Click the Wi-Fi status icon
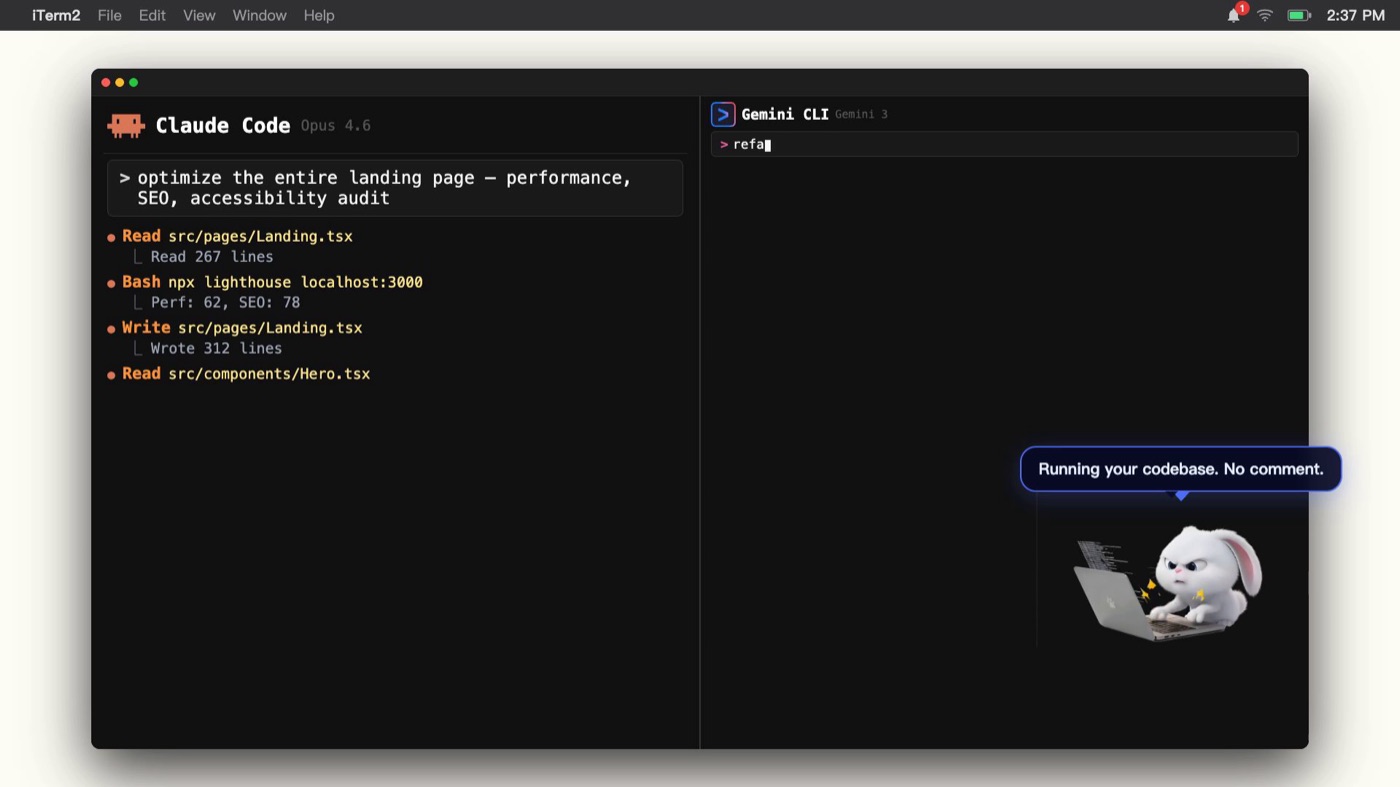This screenshot has width=1400, height=787. point(1265,15)
